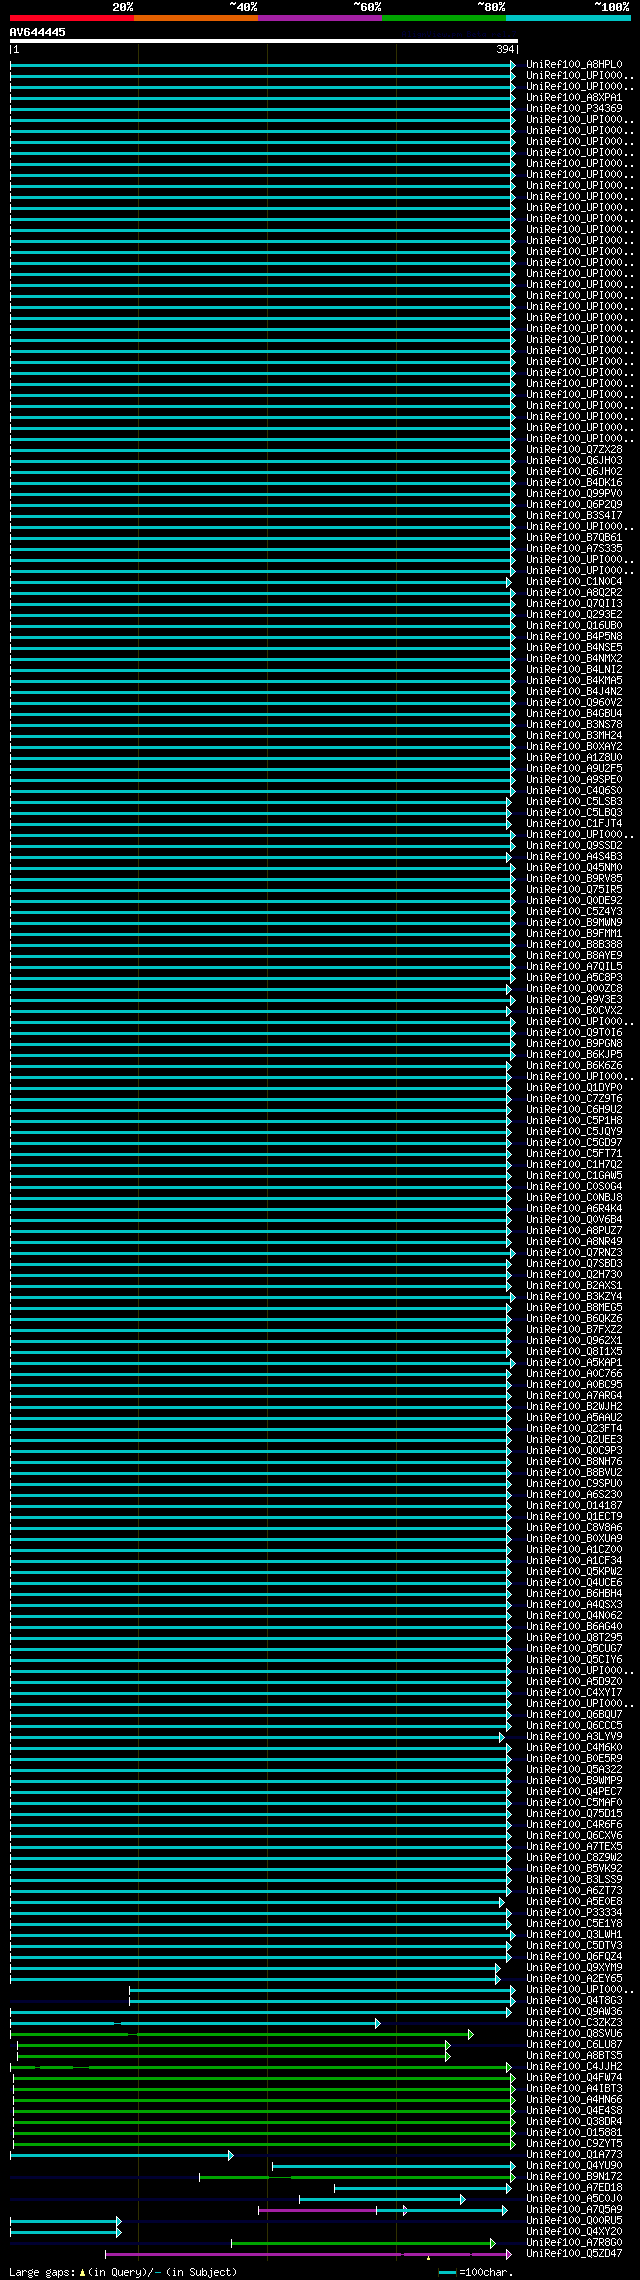
Task: Open hit UniRef100_B4NSE5
Action: pos(574,648)
